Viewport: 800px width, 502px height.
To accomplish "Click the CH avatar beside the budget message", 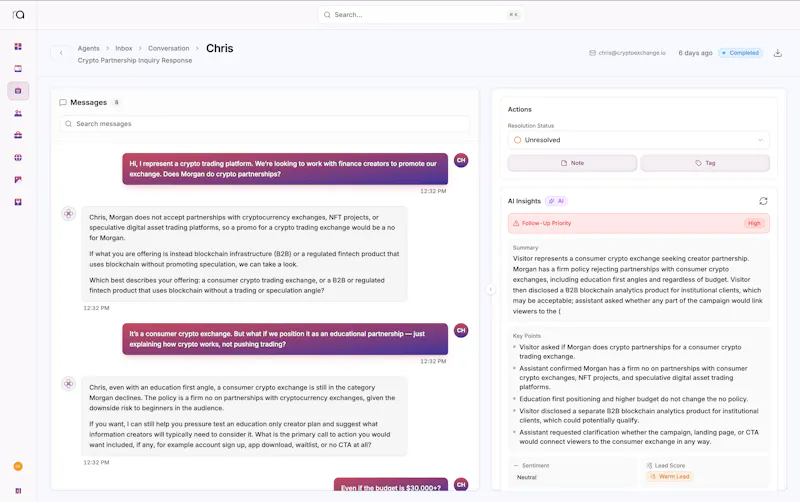I will pos(461,485).
